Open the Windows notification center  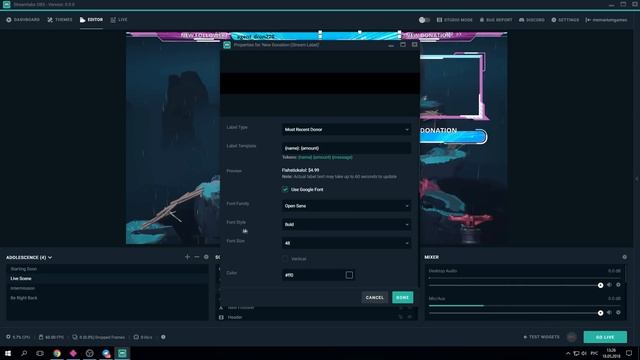629,353
